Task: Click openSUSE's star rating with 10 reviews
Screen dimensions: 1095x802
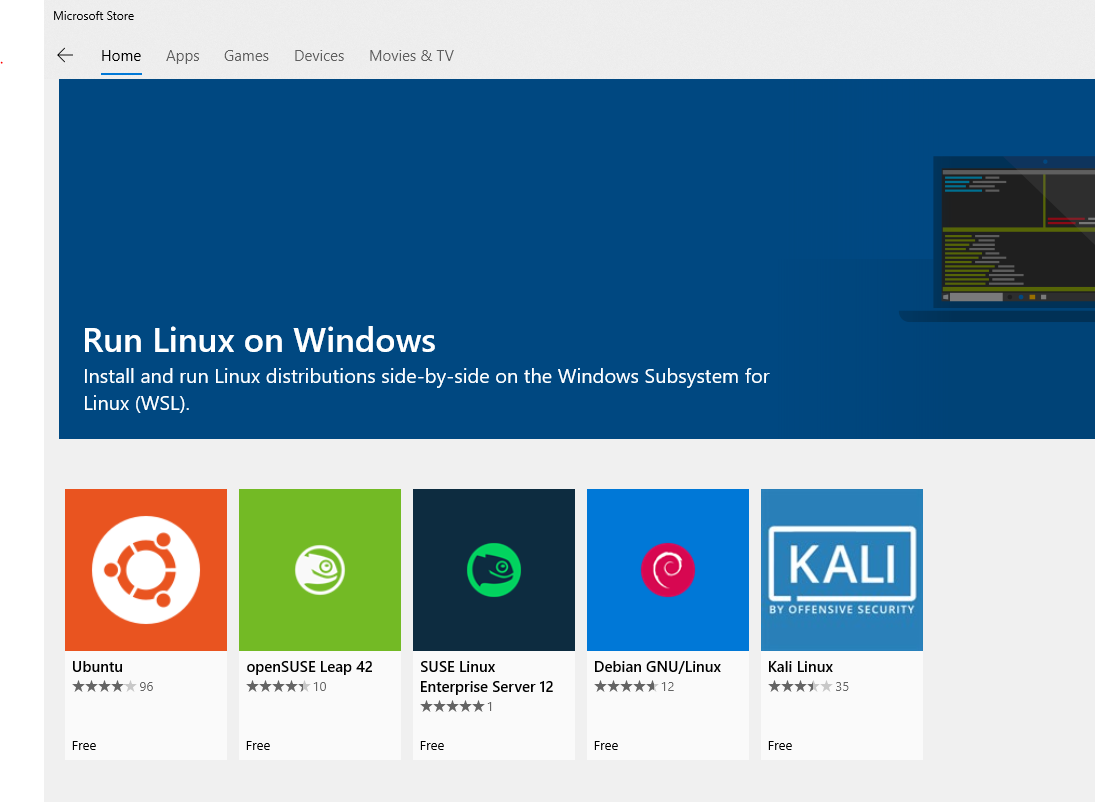Action: tap(286, 687)
